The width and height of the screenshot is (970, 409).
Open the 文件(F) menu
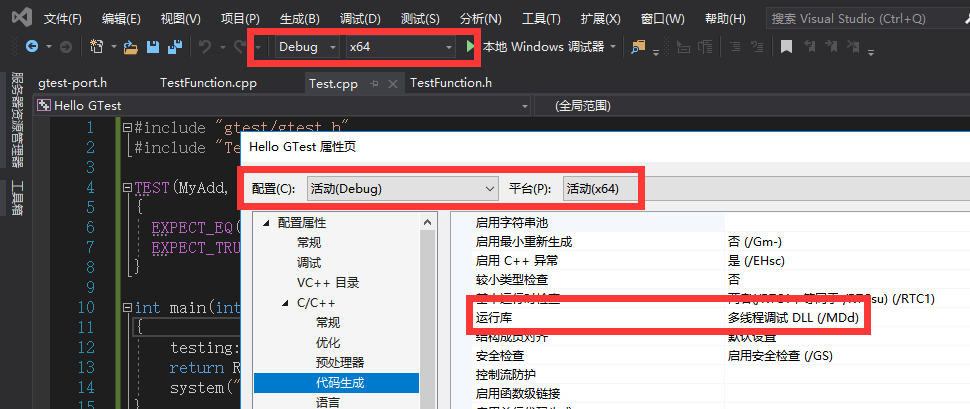(x=62, y=19)
